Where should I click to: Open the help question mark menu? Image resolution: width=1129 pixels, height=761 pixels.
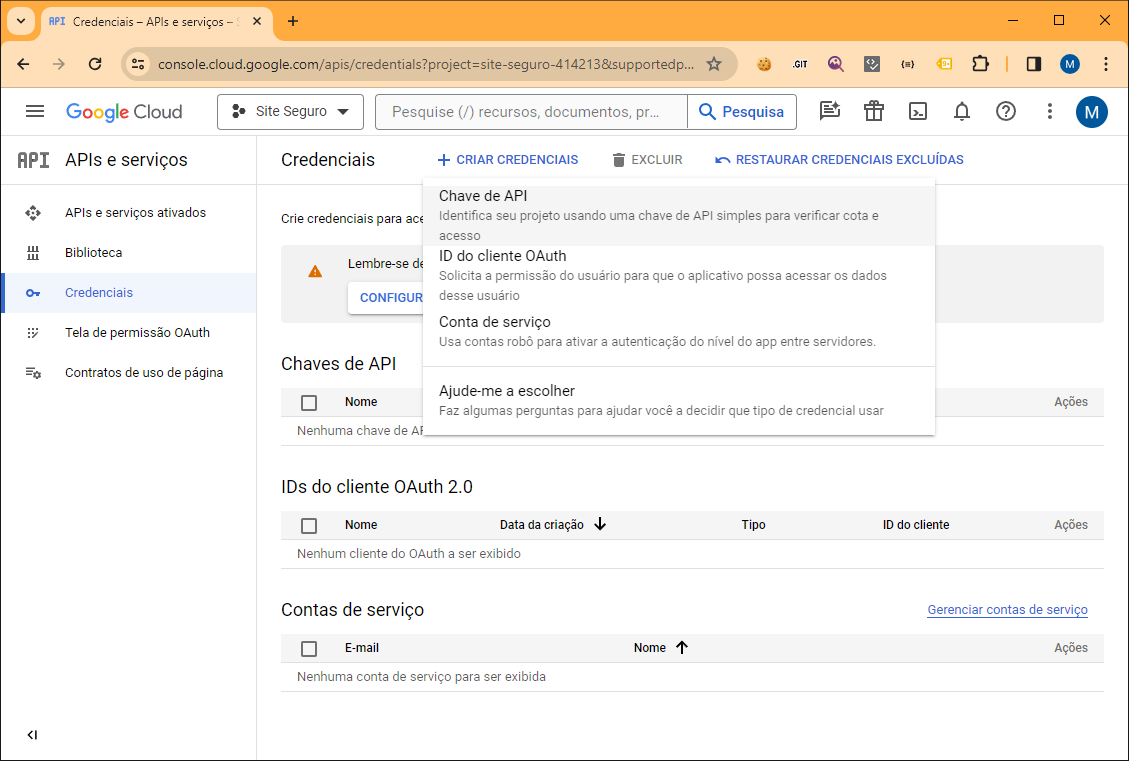(x=1006, y=112)
